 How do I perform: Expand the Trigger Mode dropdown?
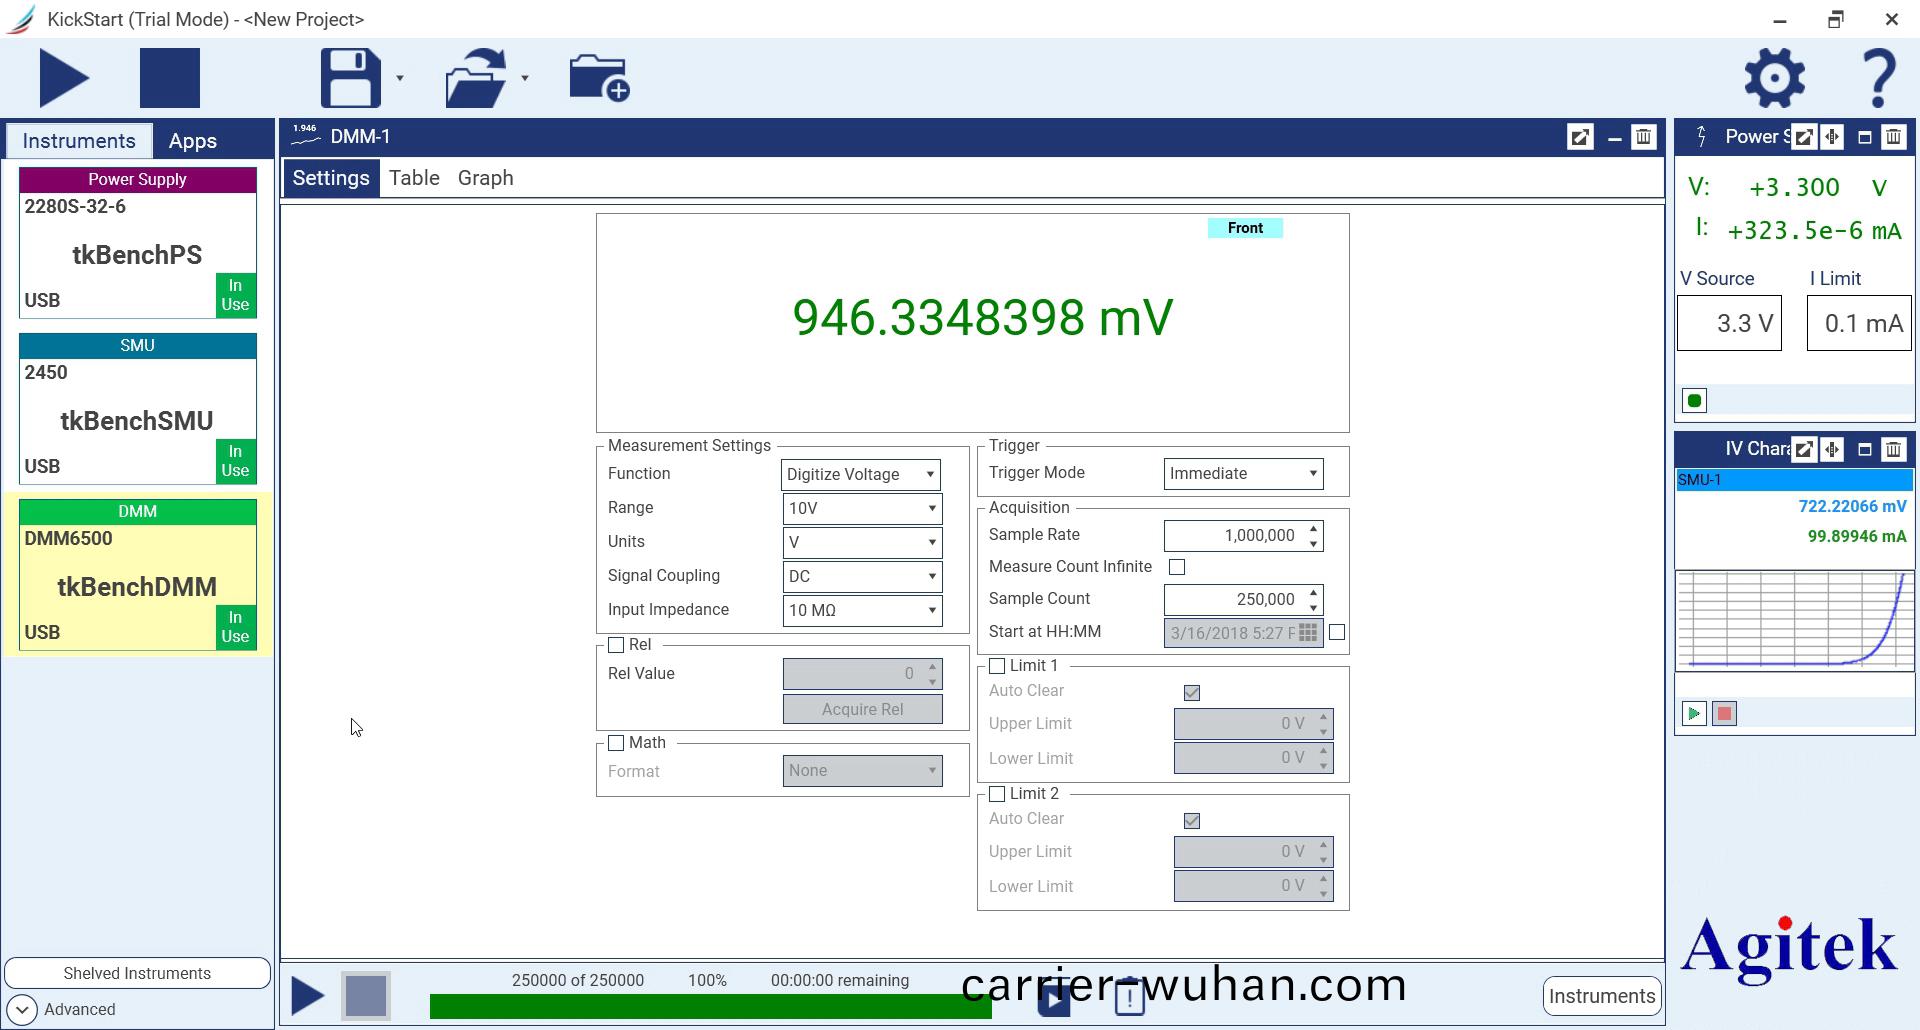pos(1243,474)
